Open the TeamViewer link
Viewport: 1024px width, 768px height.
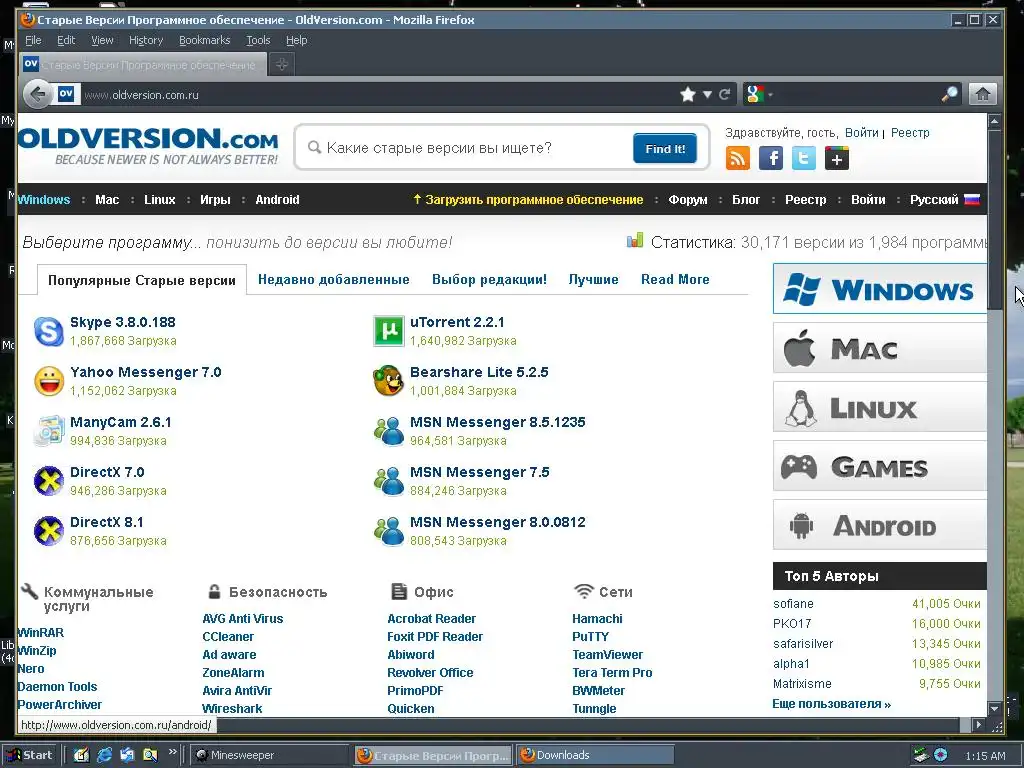[x=607, y=654]
